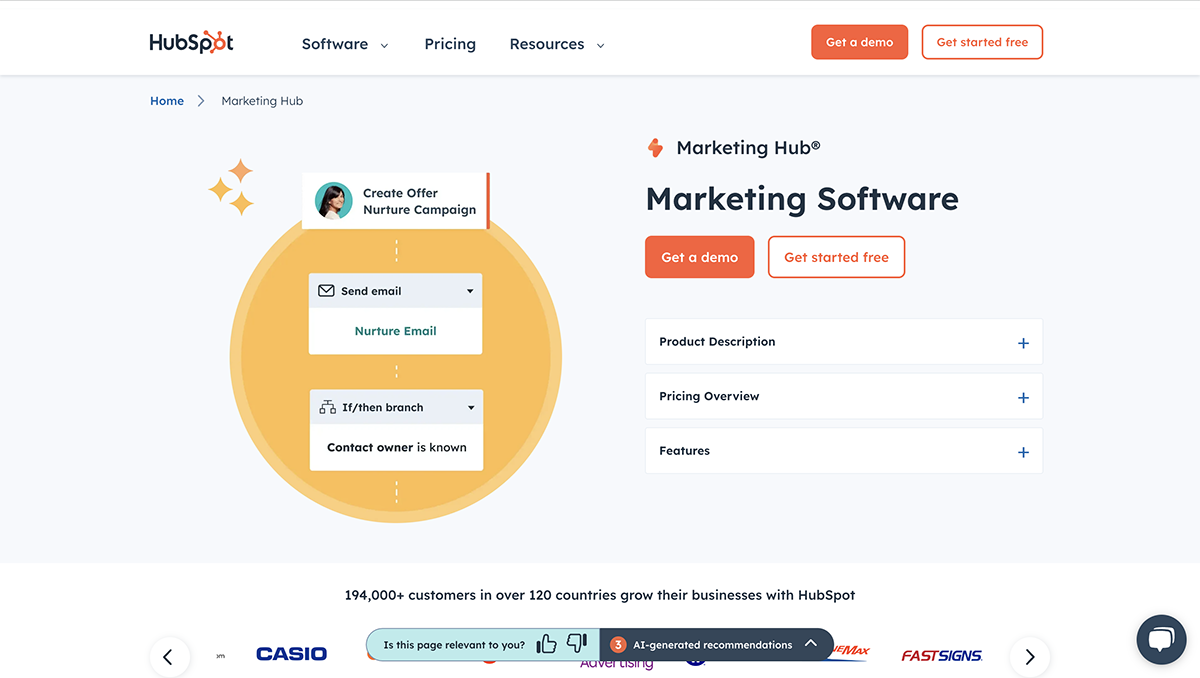This screenshot has height=678, width=1200.
Task: Collapse the AI-generated recommendations banner
Action: tap(812, 644)
